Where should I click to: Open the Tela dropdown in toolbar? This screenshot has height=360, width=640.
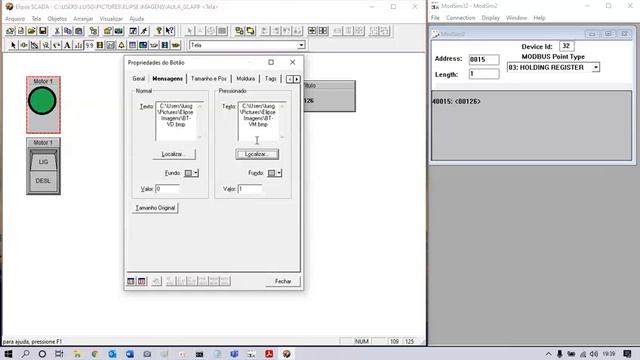click(x=301, y=45)
